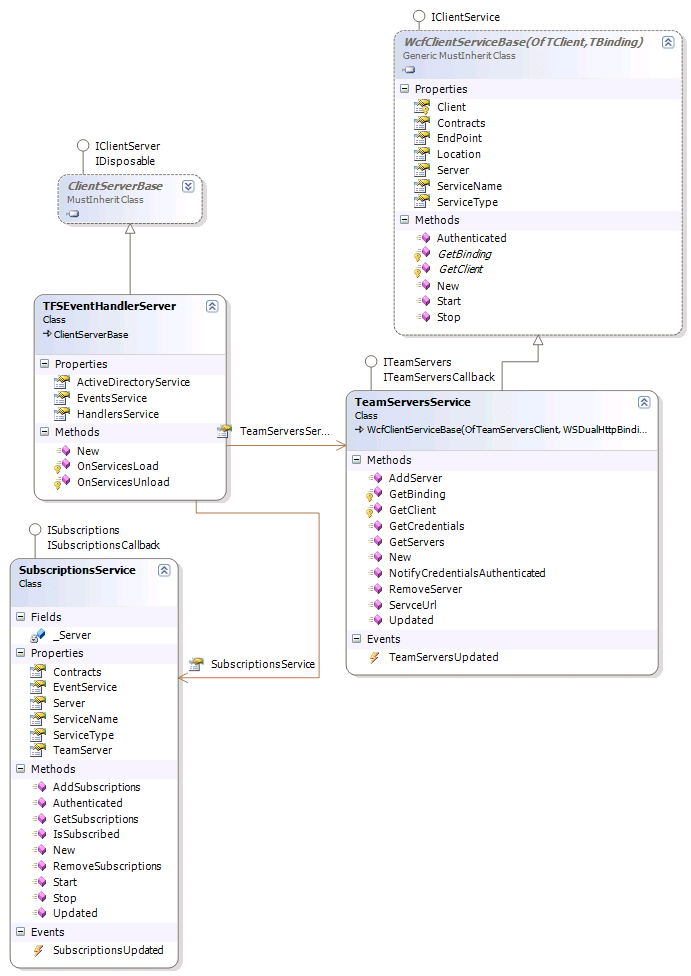Click the EventService property icon in SubscriptionsService
691x976 pixels.
pyautogui.click(x=37, y=687)
